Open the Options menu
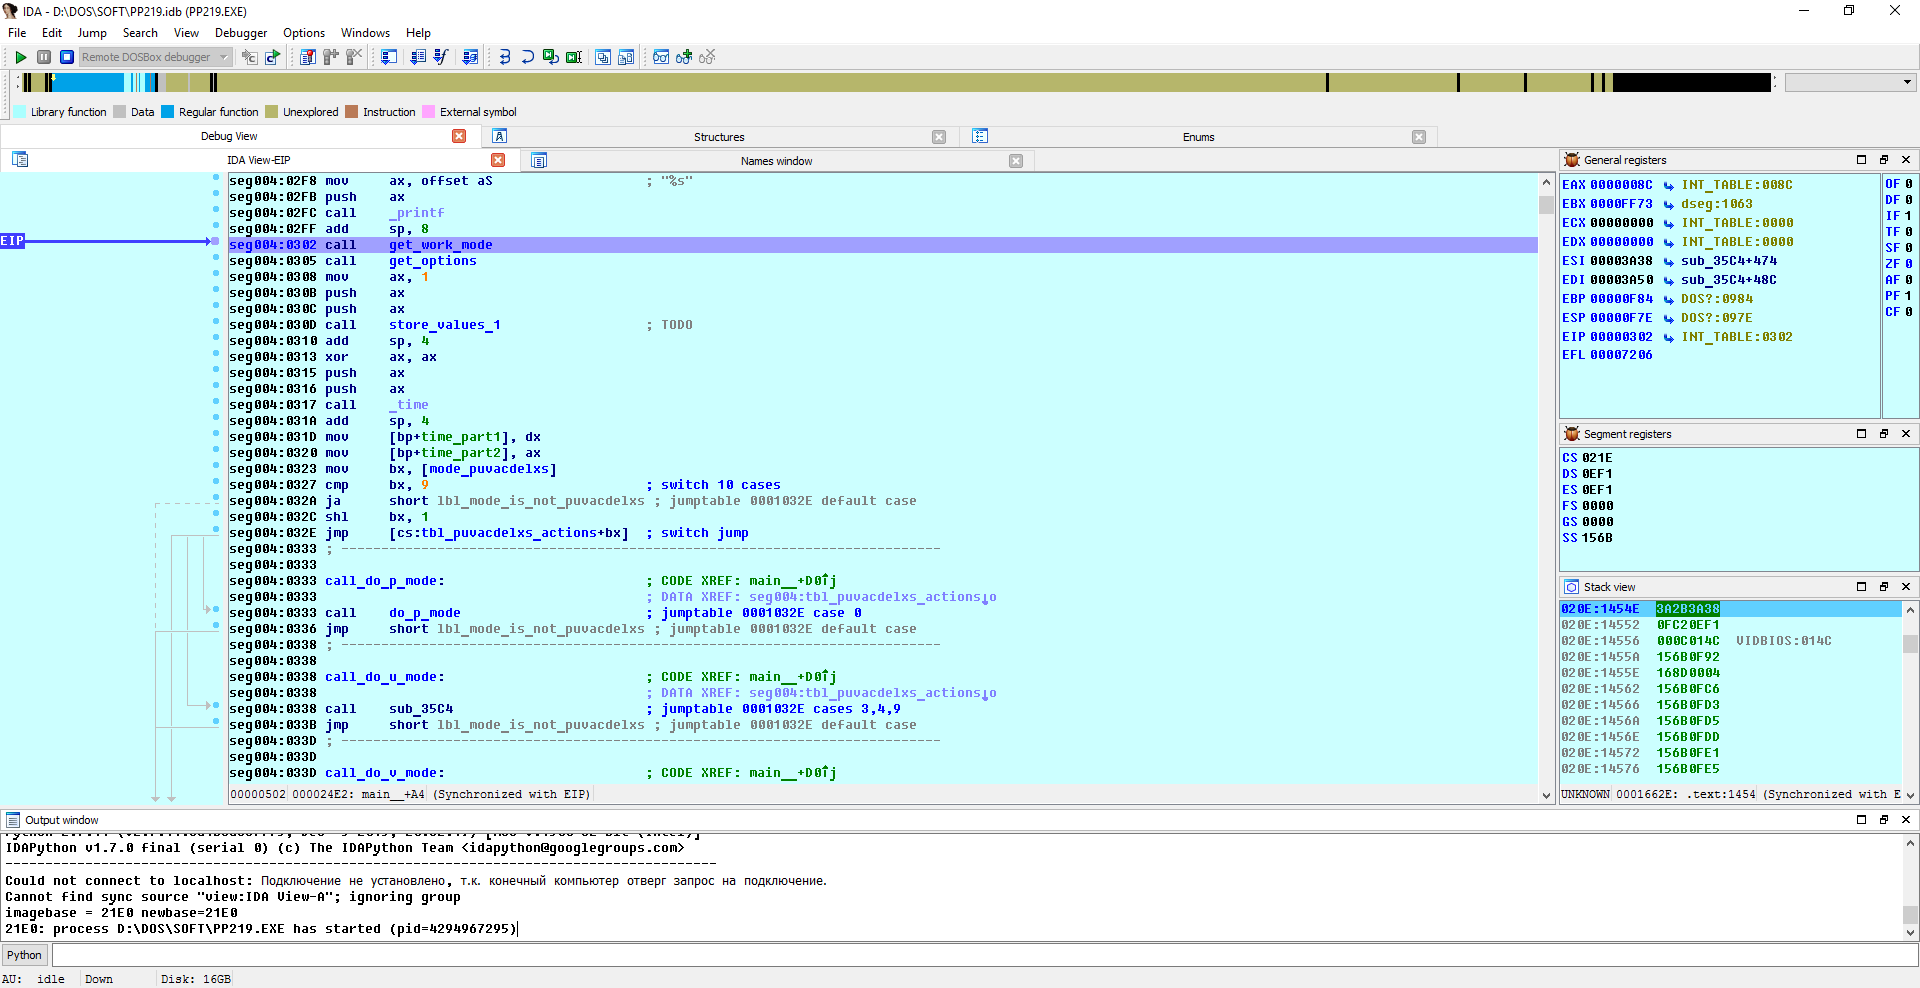1920x988 pixels. 304,33
